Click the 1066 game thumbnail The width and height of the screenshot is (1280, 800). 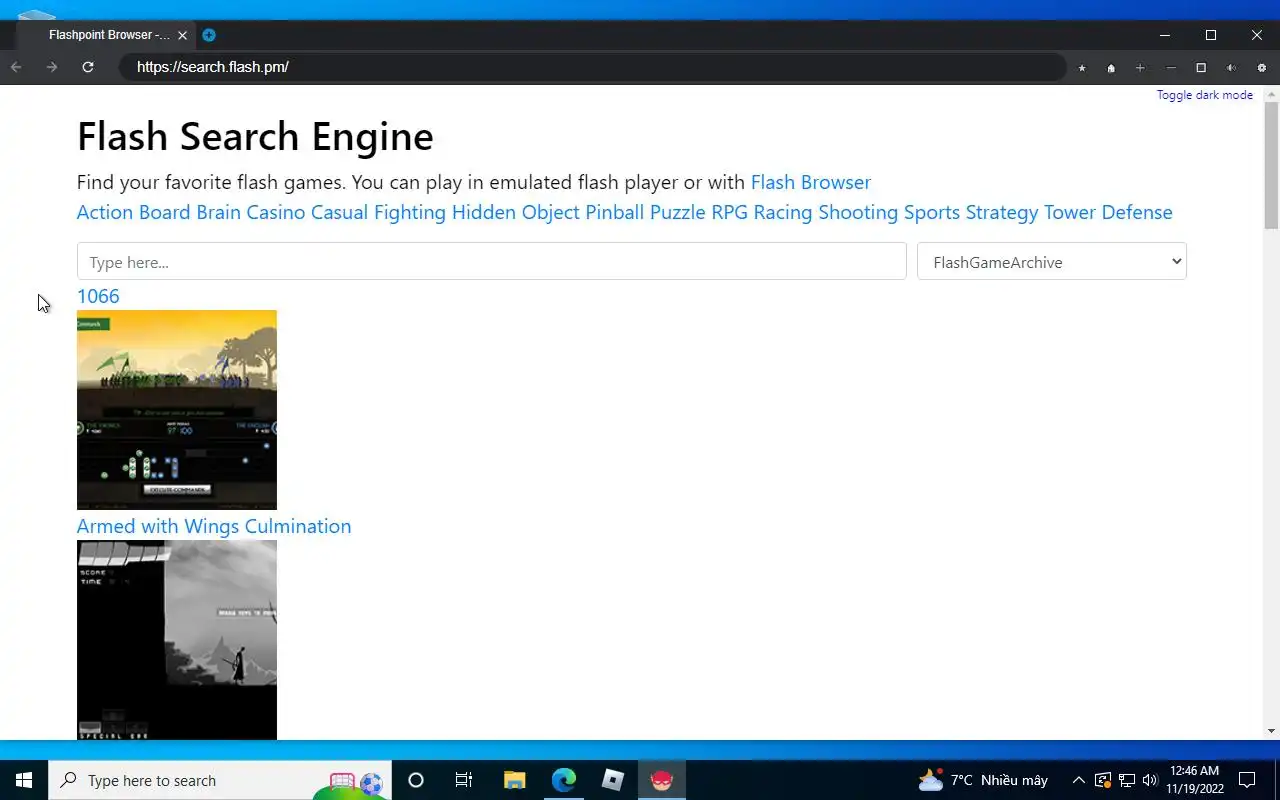(177, 410)
